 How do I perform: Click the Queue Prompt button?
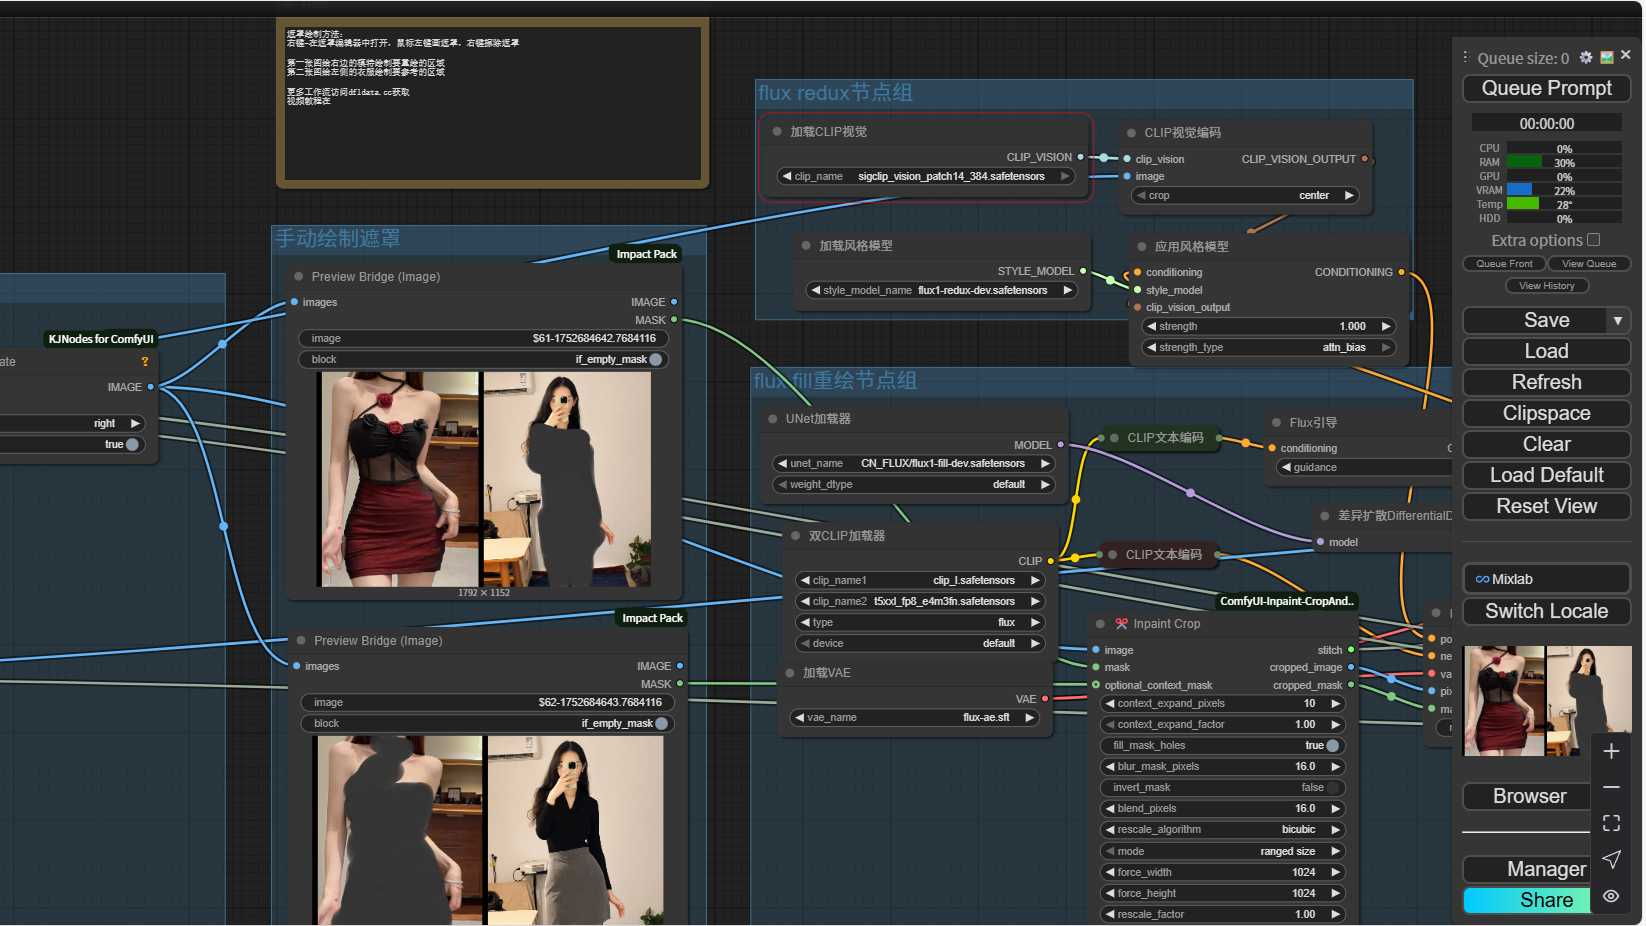click(1546, 88)
